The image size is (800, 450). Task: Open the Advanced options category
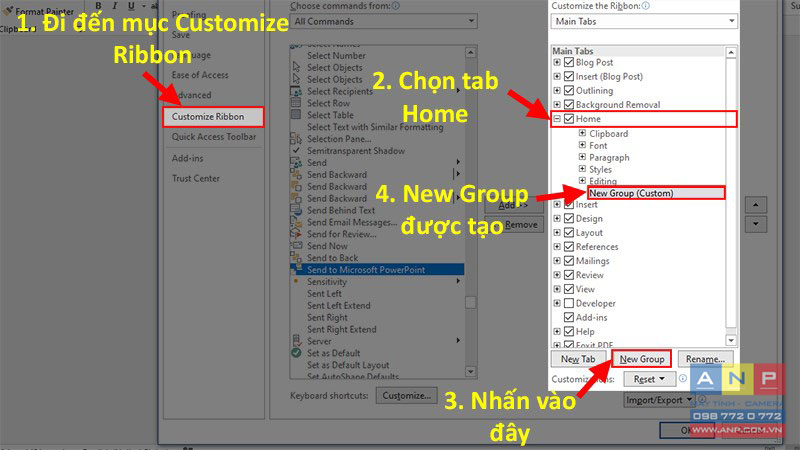click(194, 95)
